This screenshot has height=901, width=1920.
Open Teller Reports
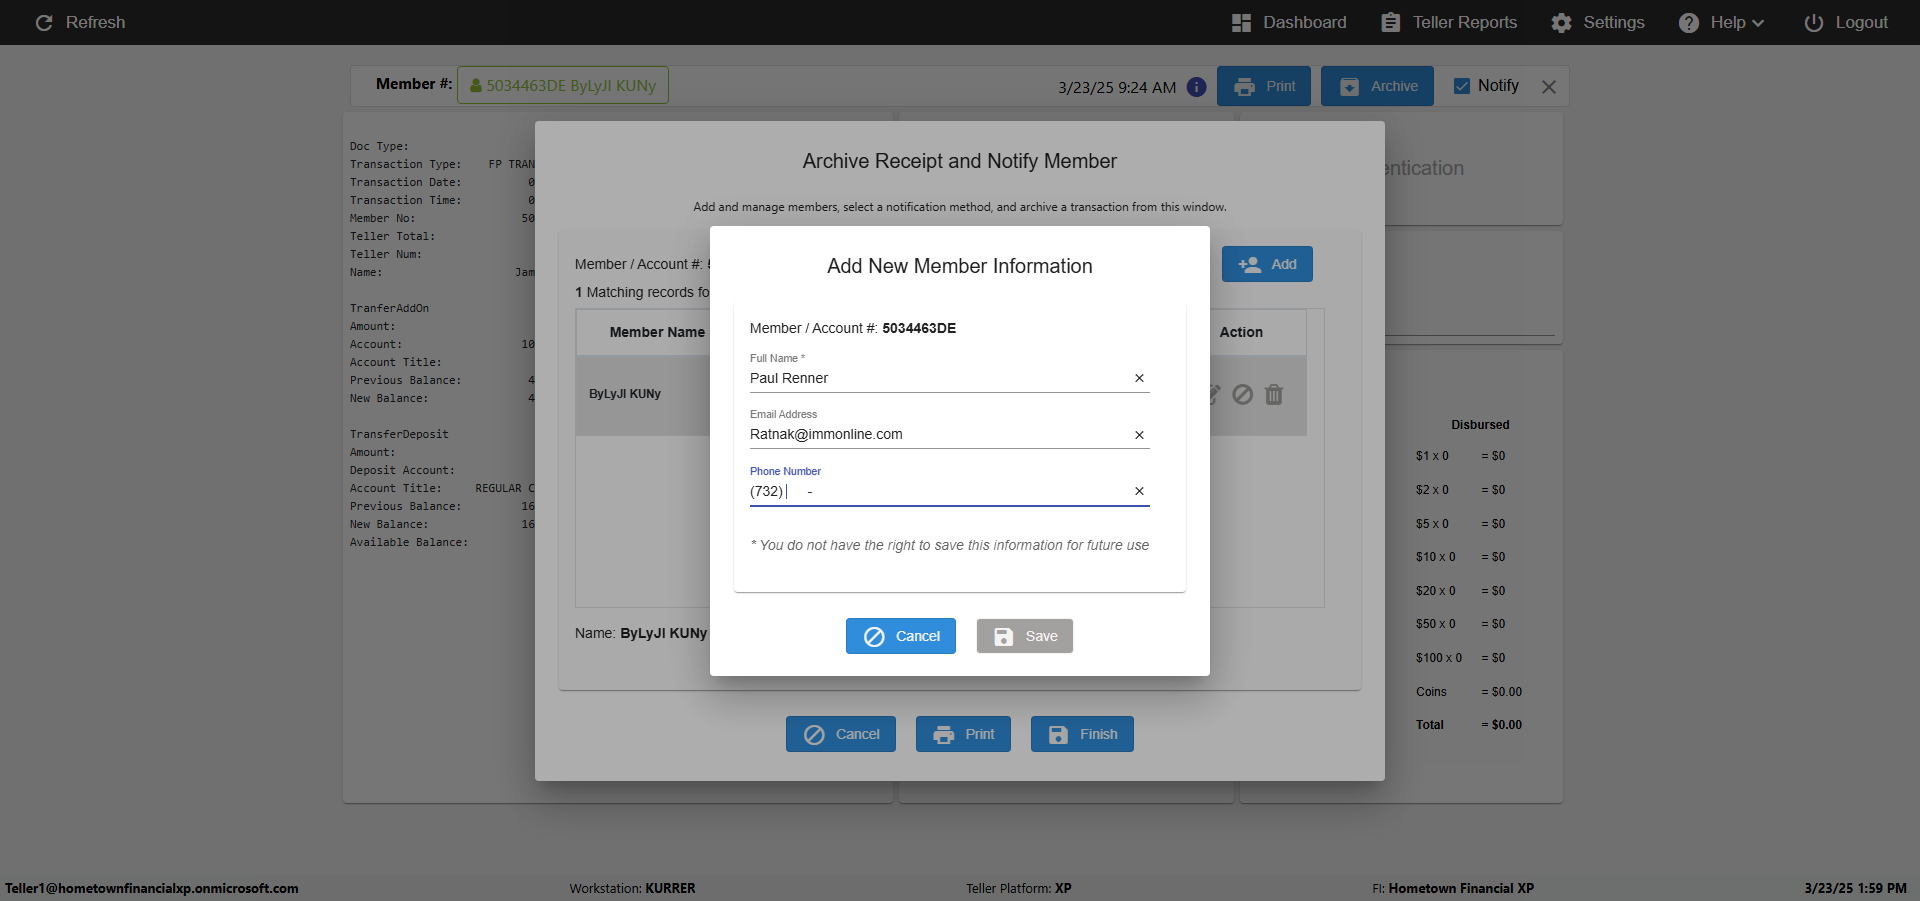[x=1449, y=22]
